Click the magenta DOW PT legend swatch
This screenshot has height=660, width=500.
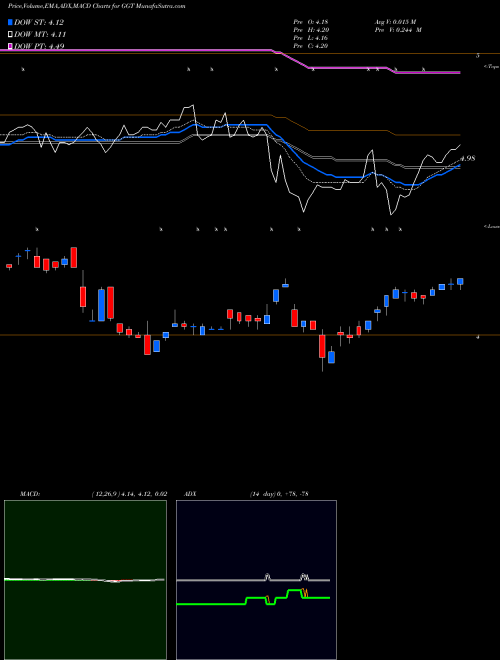tap(11, 46)
